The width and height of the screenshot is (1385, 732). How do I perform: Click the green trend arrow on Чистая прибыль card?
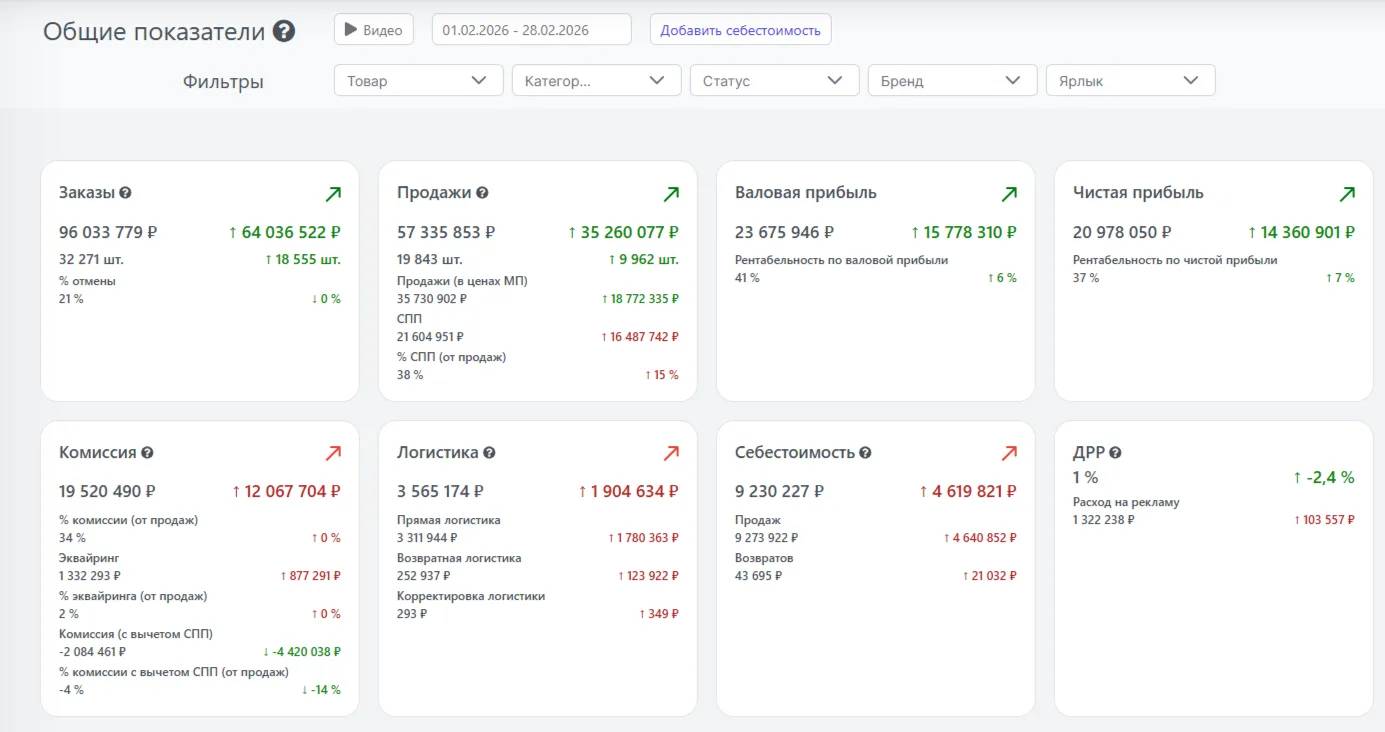click(1346, 194)
